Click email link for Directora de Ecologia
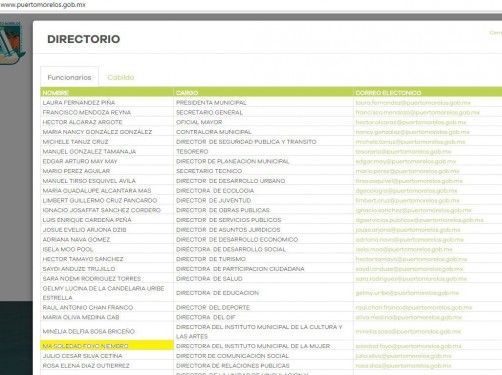Viewport: 502px width, 375px height. tap(406, 191)
